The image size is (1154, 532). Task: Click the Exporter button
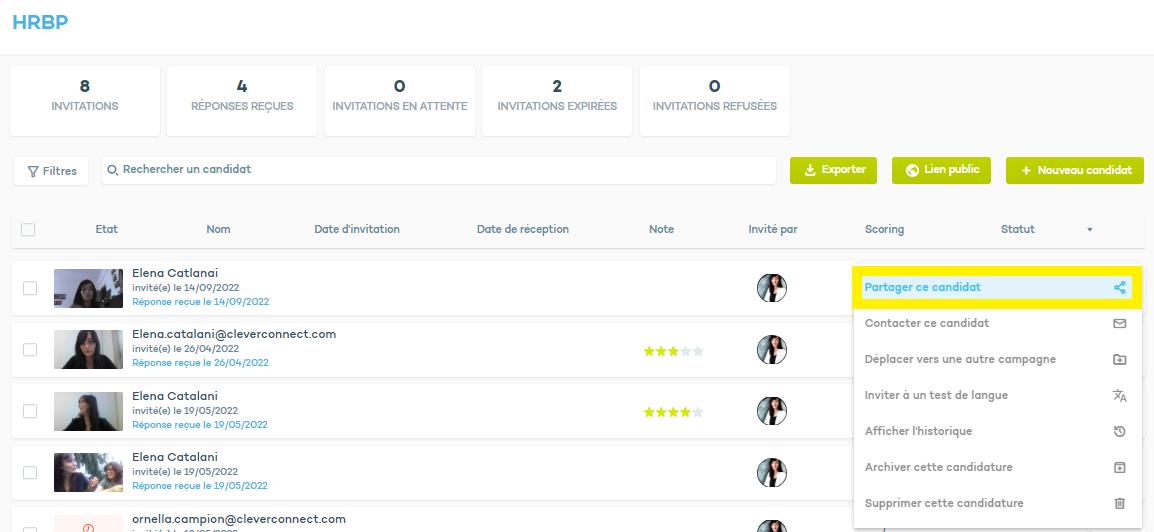pos(833,170)
